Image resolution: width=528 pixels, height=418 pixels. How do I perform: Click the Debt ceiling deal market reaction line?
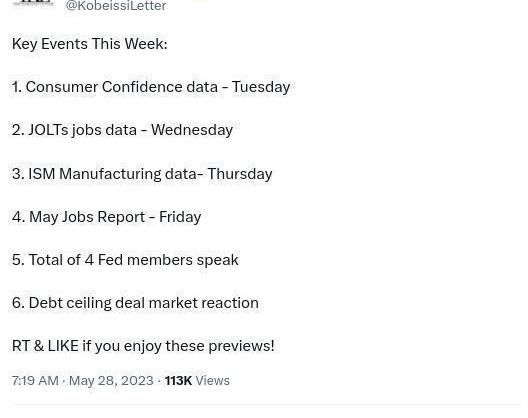(135, 303)
